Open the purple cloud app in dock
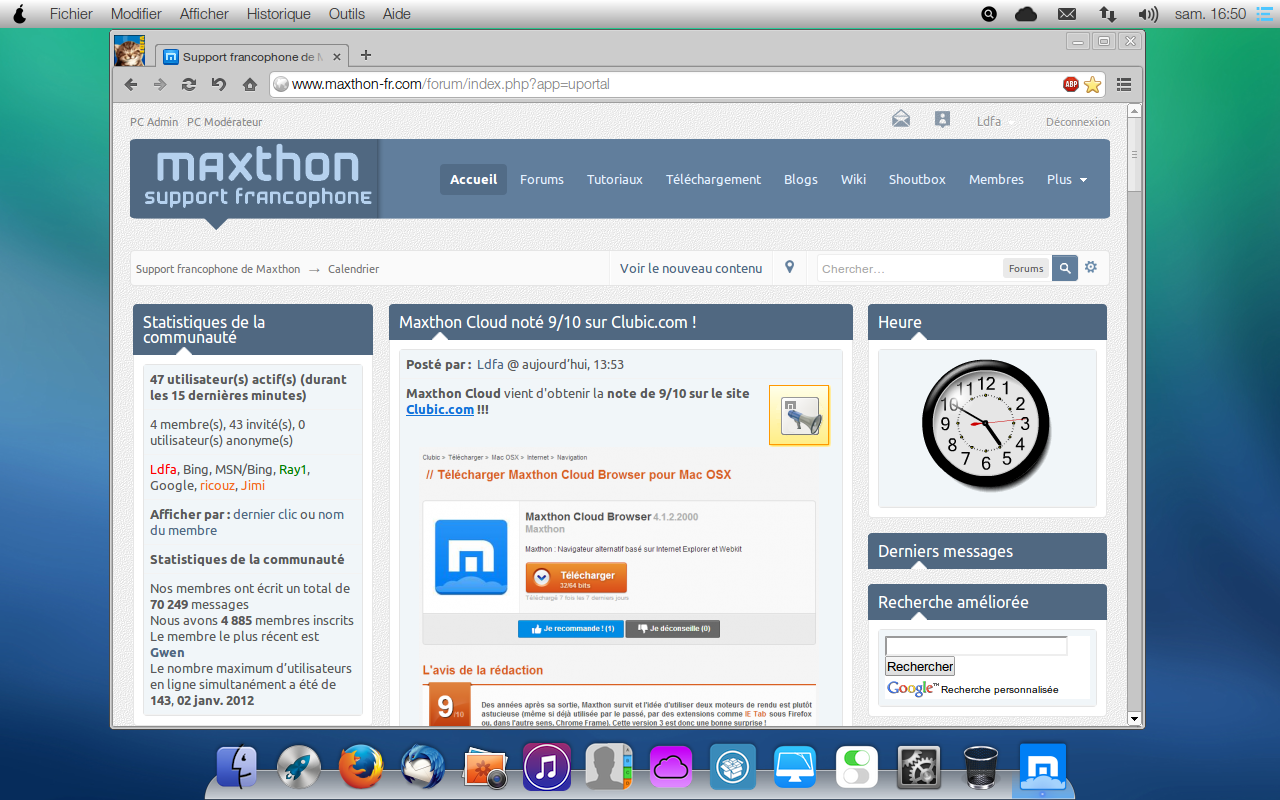The height and width of the screenshot is (800, 1280). (671, 768)
